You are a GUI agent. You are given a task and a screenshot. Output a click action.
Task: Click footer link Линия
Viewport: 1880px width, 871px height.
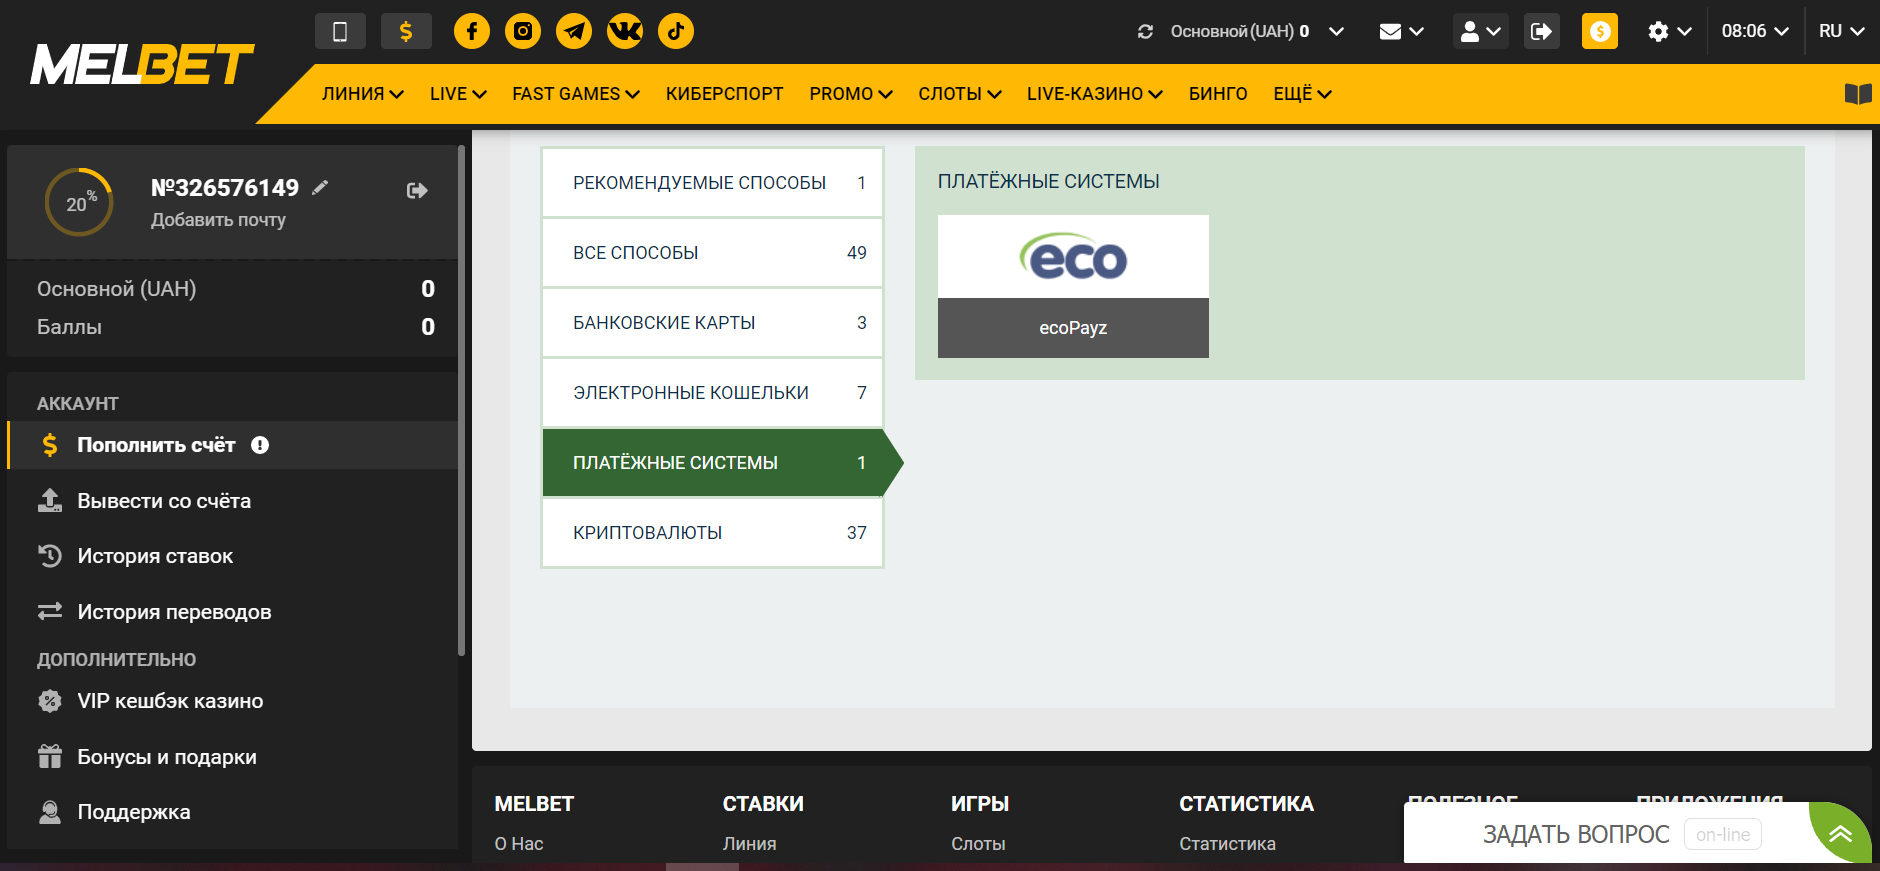(x=750, y=844)
